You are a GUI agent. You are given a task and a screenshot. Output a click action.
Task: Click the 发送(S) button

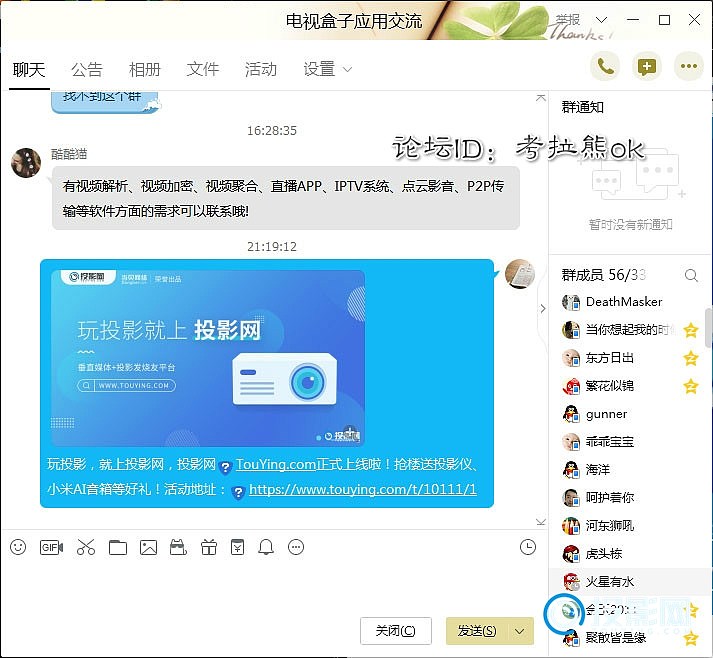[477, 631]
